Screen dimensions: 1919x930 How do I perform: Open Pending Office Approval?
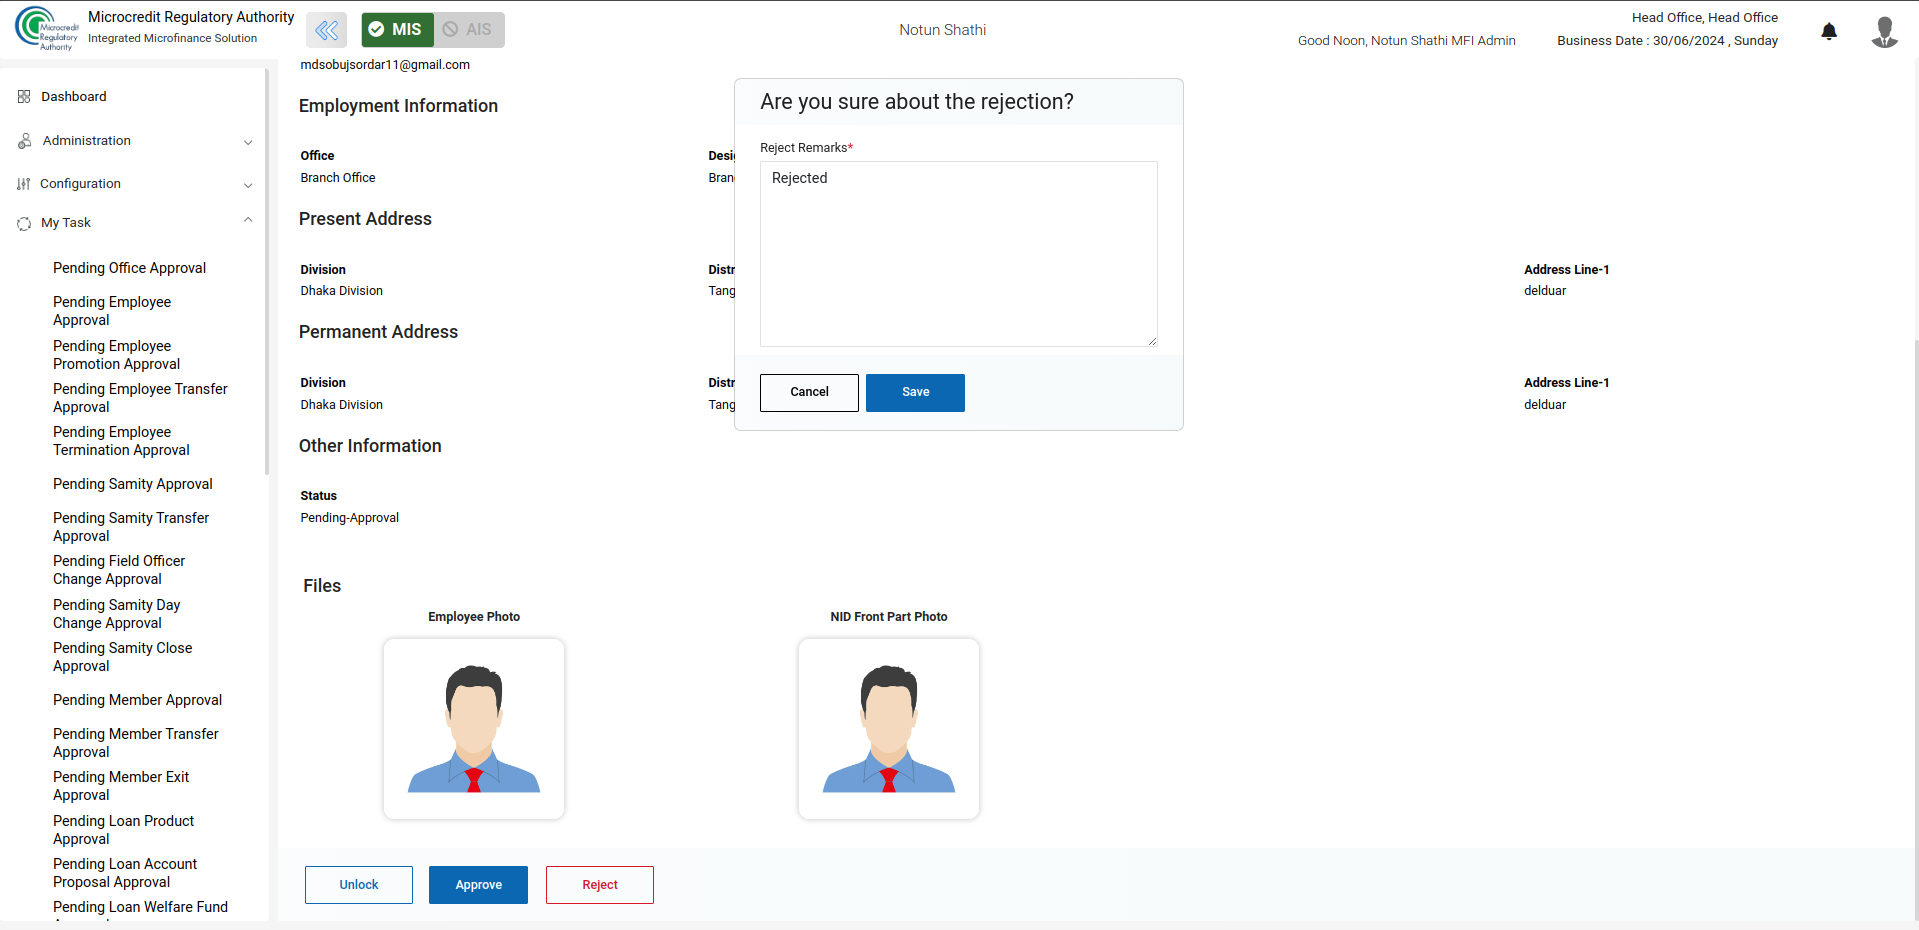point(129,268)
